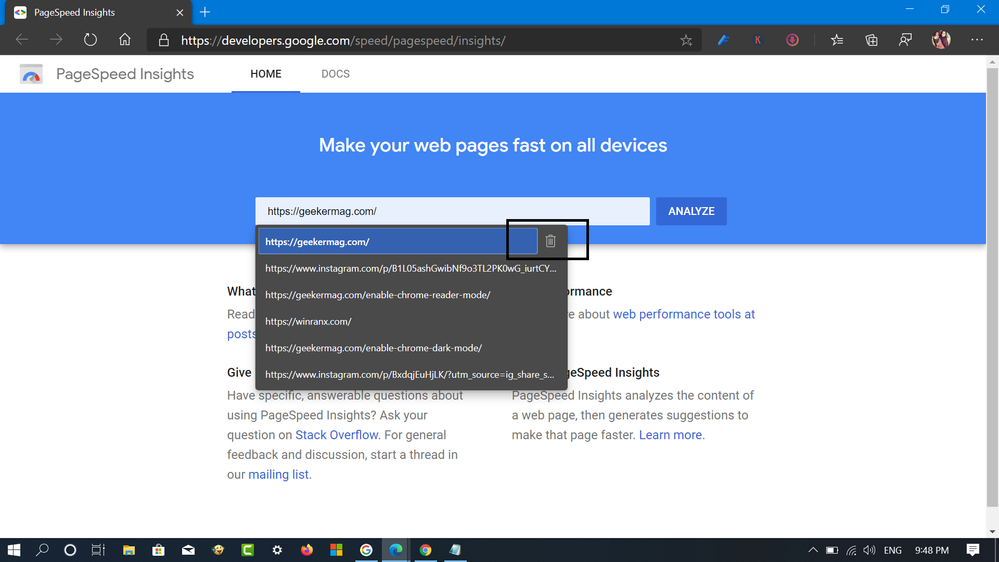Screen dimensions: 999x562
Task: Open Mail app on taskbar
Action: click(x=188, y=550)
